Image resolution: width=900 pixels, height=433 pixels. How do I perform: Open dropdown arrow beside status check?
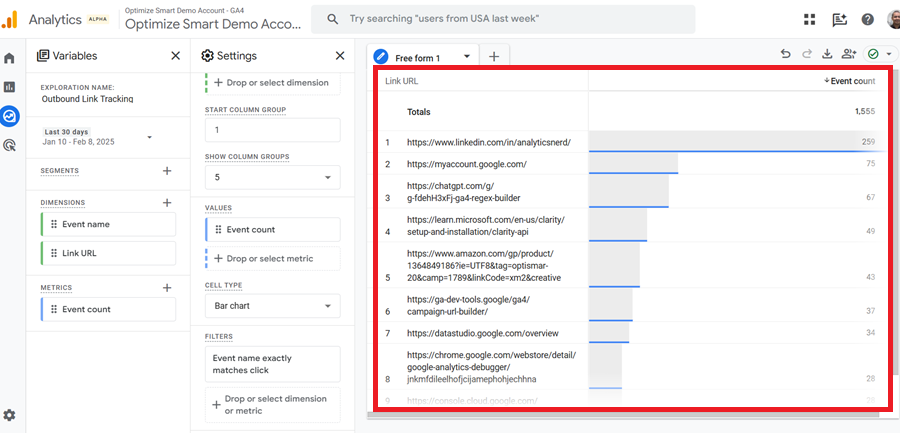[x=889, y=54]
